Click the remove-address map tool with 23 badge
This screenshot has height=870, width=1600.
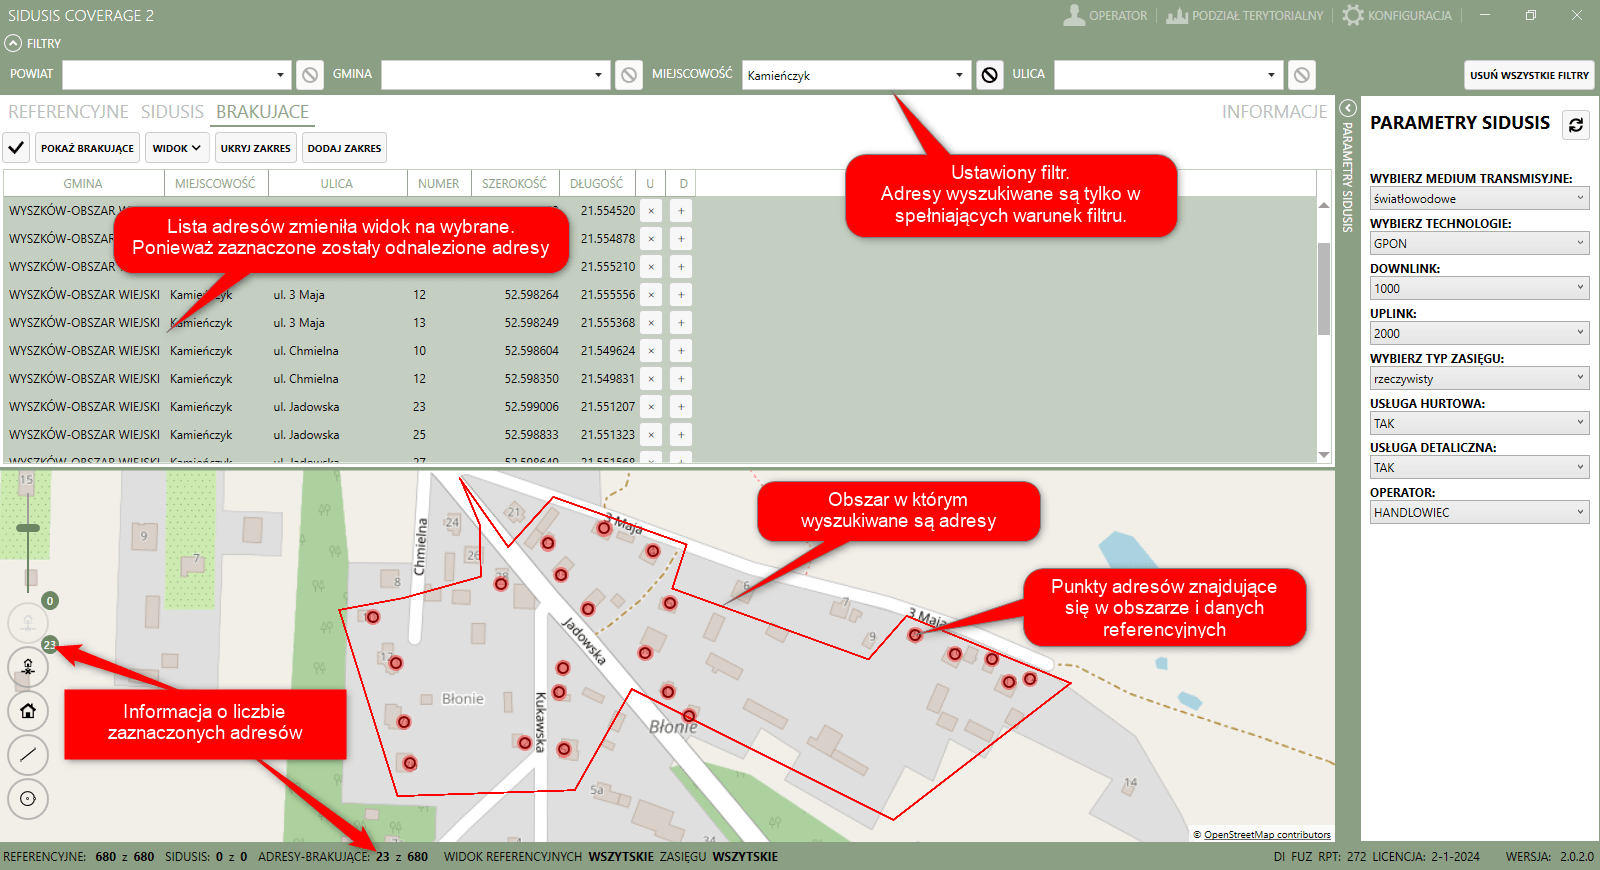pyautogui.click(x=28, y=666)
